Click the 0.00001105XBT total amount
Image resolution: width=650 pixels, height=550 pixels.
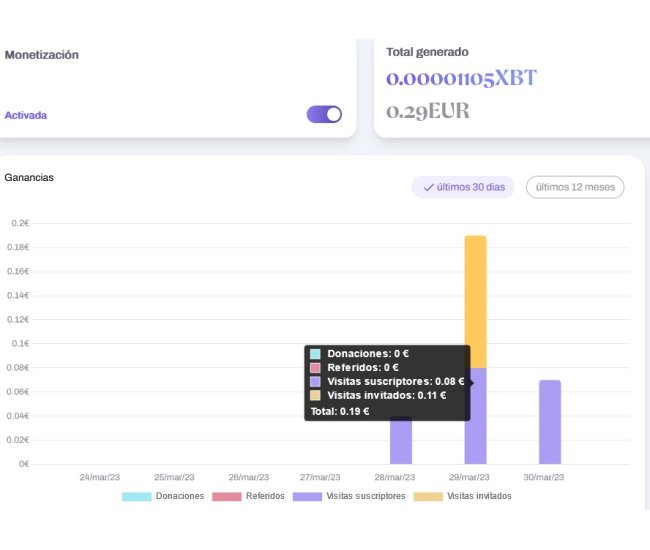pos(461,79)
